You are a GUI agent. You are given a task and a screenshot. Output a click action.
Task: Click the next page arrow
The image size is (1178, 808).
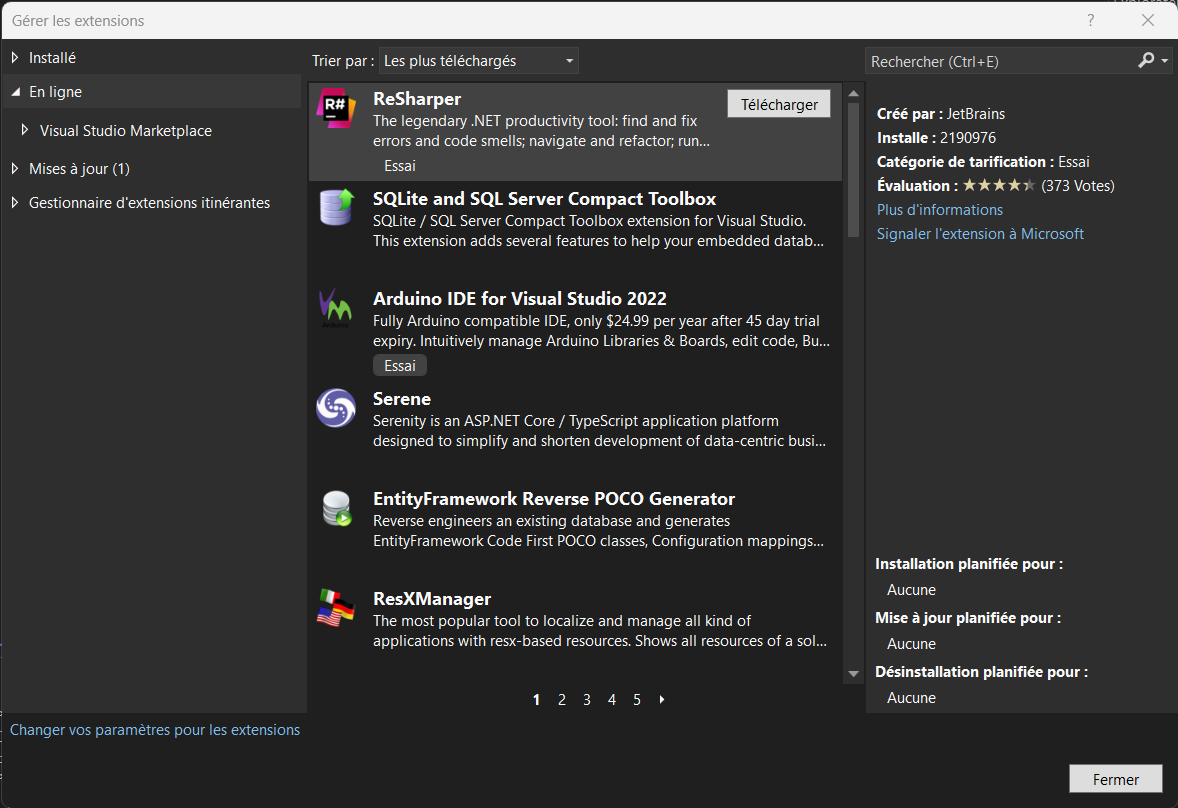[662, 700]
